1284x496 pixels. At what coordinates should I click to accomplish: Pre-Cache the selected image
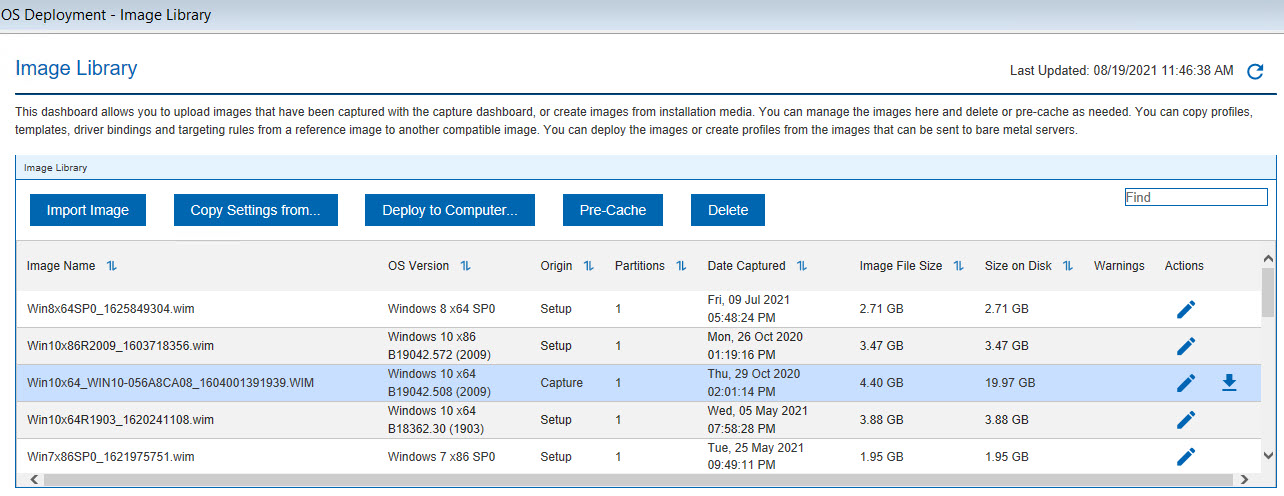[x=613, y=210]
